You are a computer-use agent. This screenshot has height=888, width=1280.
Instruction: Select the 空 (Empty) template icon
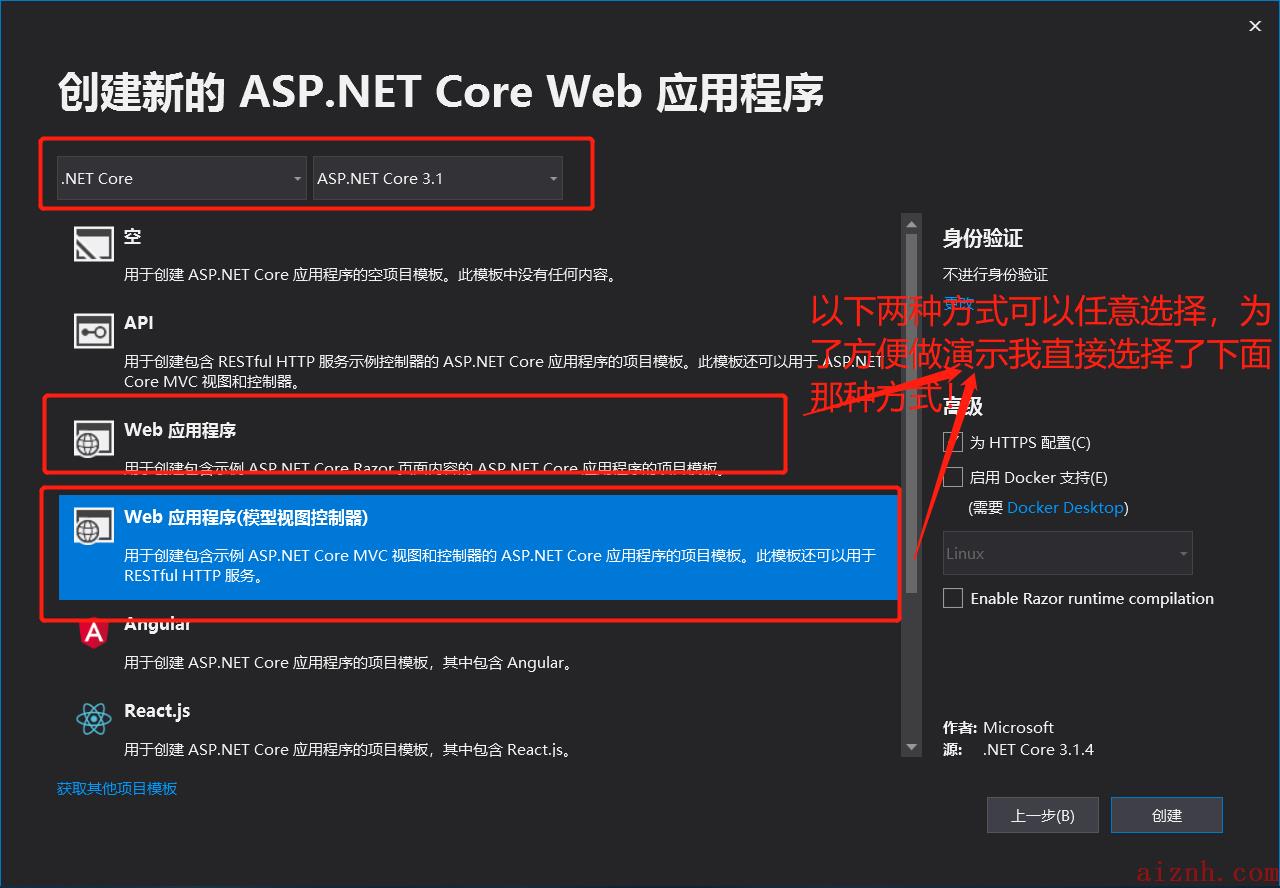[x=93, y=242]
